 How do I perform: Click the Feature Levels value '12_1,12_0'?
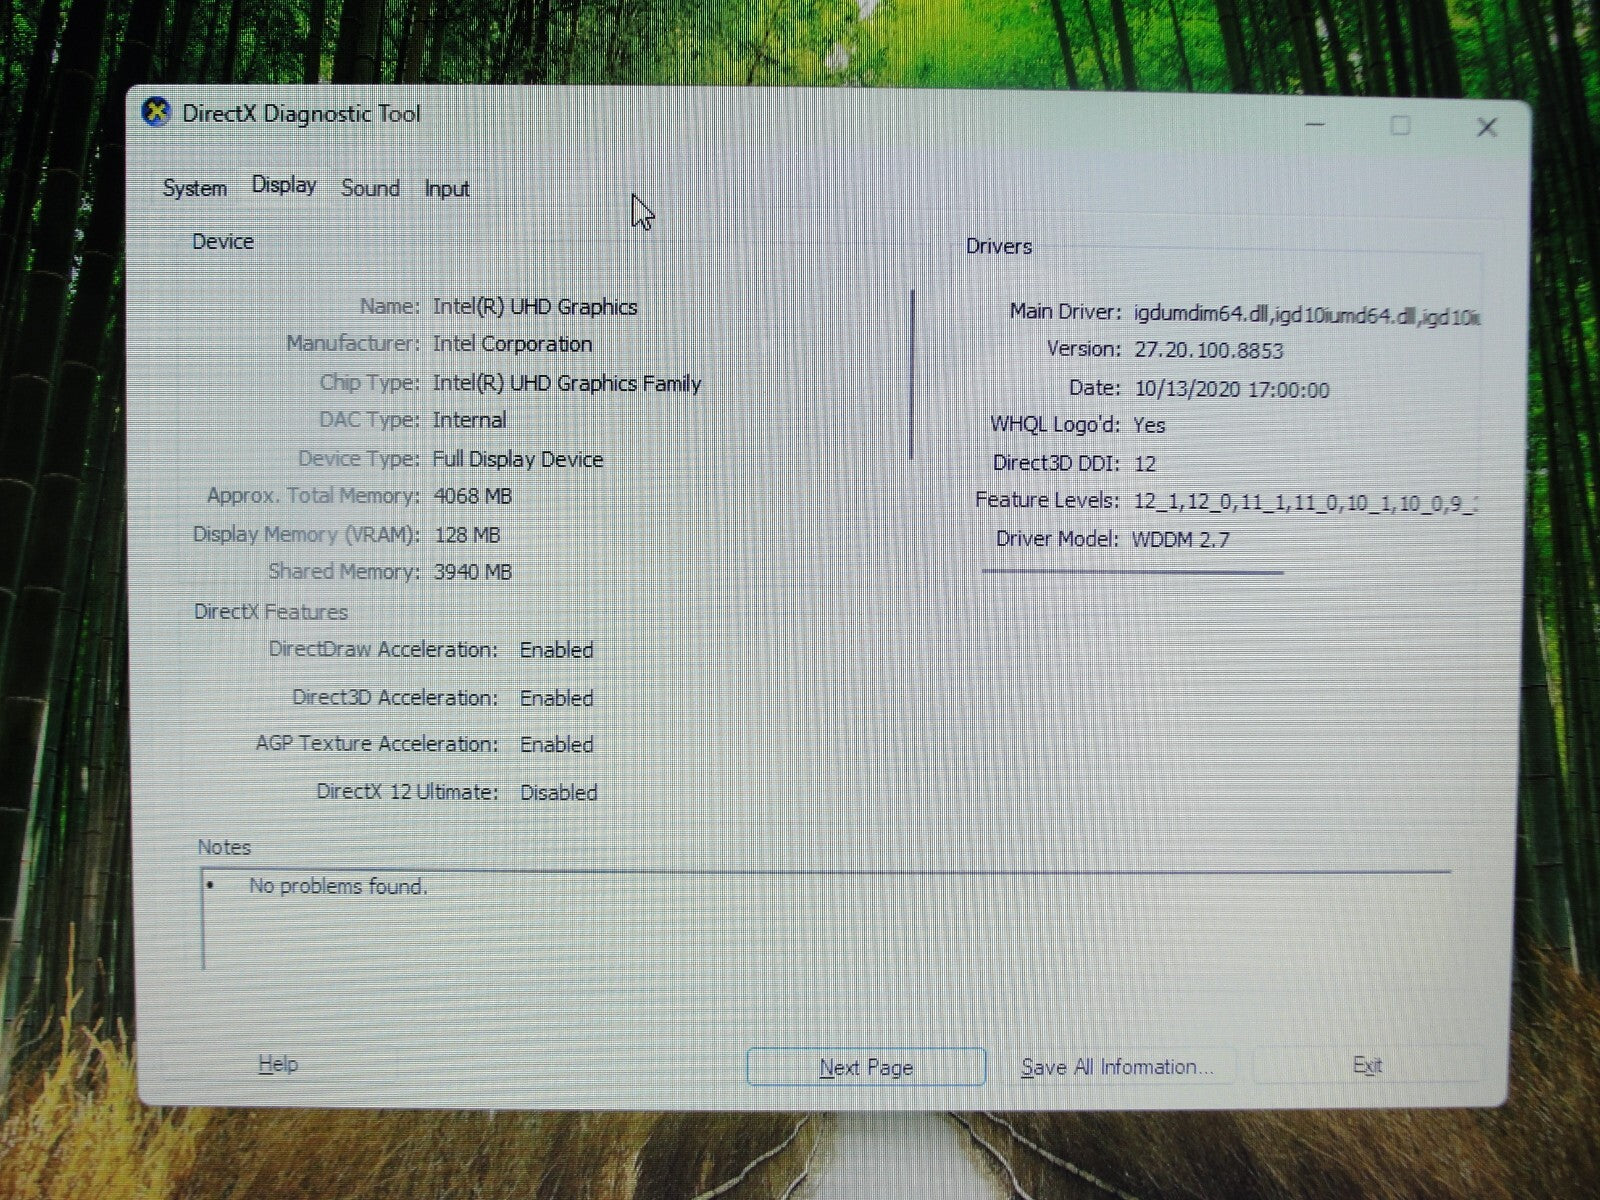click(1184, 502)
